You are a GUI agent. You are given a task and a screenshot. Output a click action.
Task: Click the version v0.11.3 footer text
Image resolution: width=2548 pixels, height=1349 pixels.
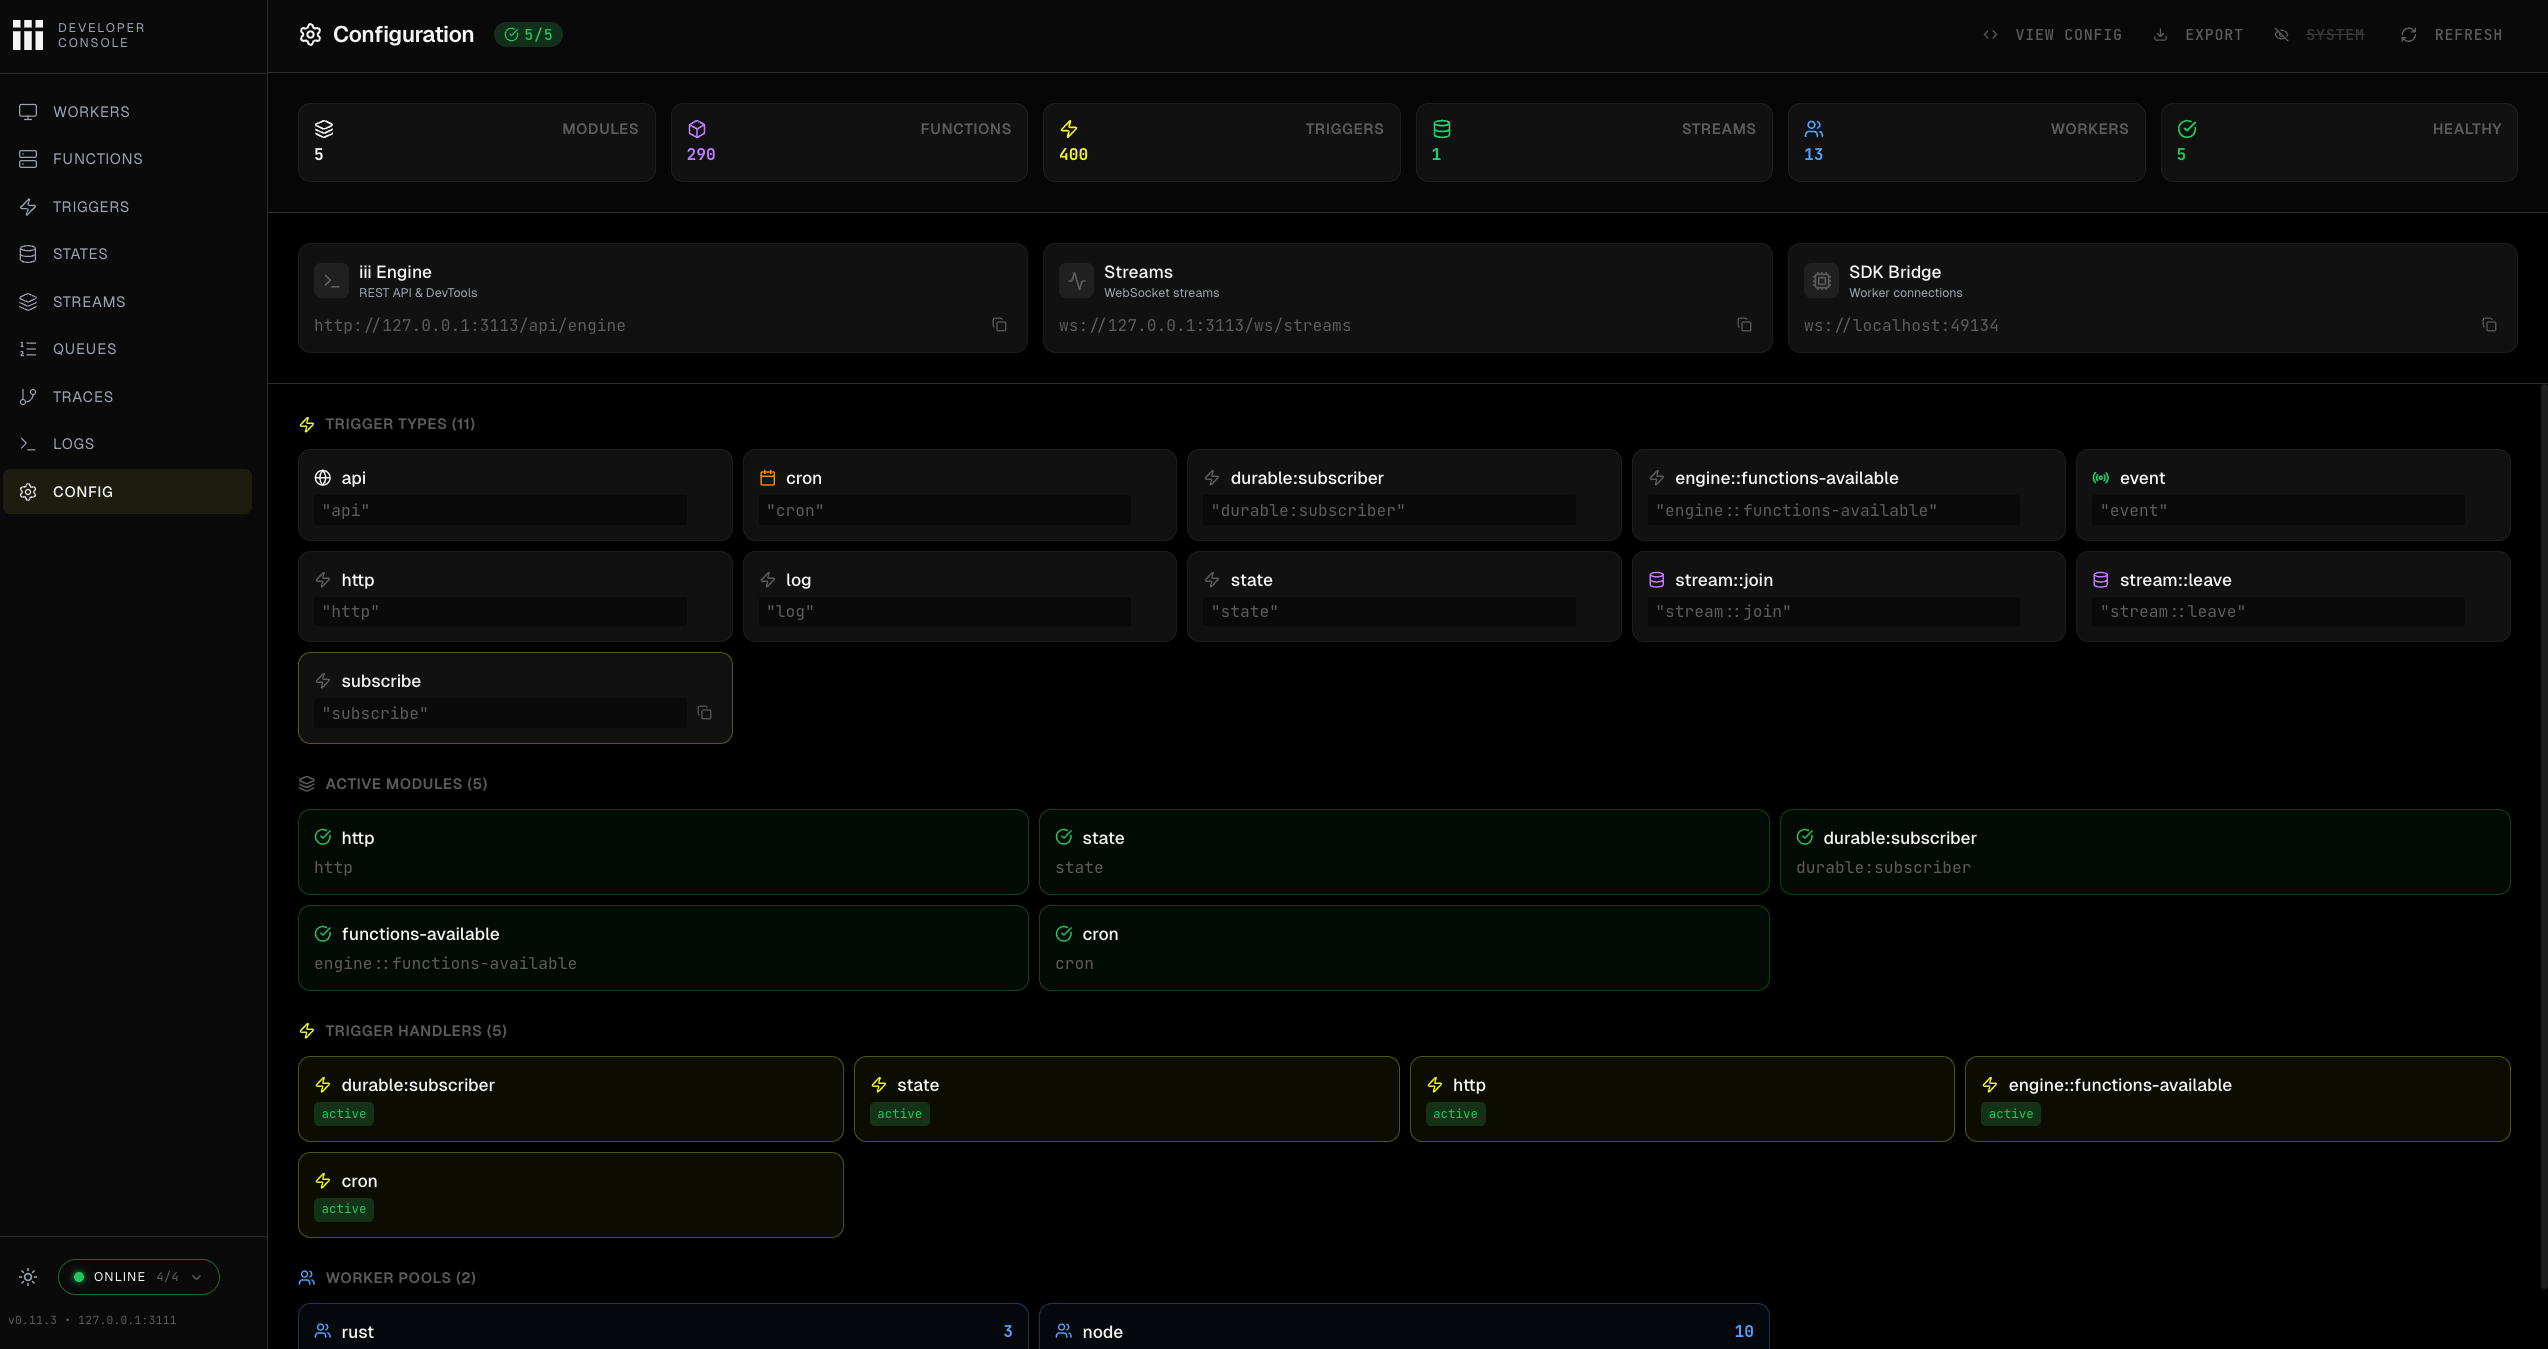(x=32, y=1321)
